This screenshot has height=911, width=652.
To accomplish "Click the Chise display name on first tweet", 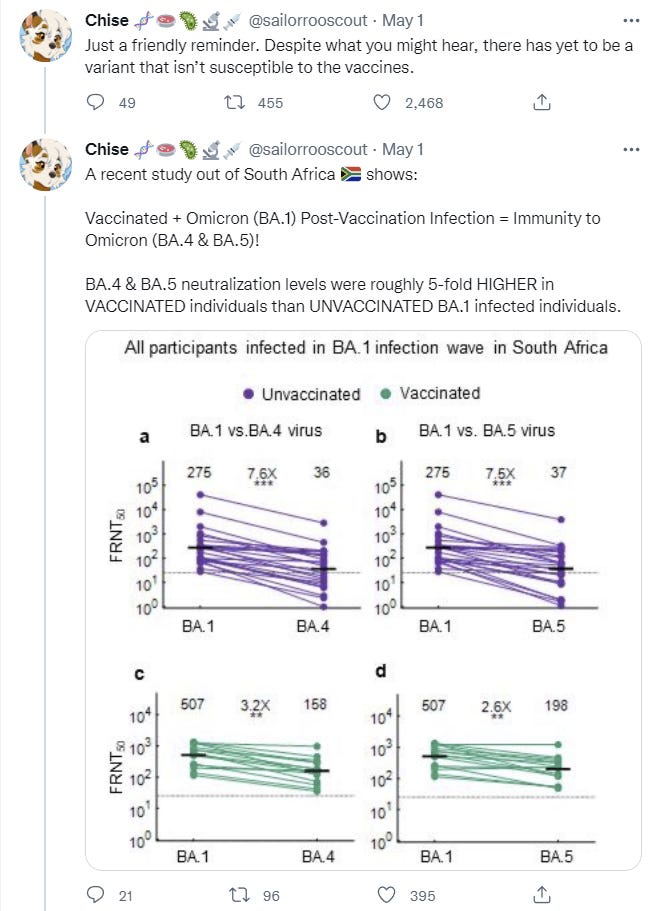I will 107,20.
